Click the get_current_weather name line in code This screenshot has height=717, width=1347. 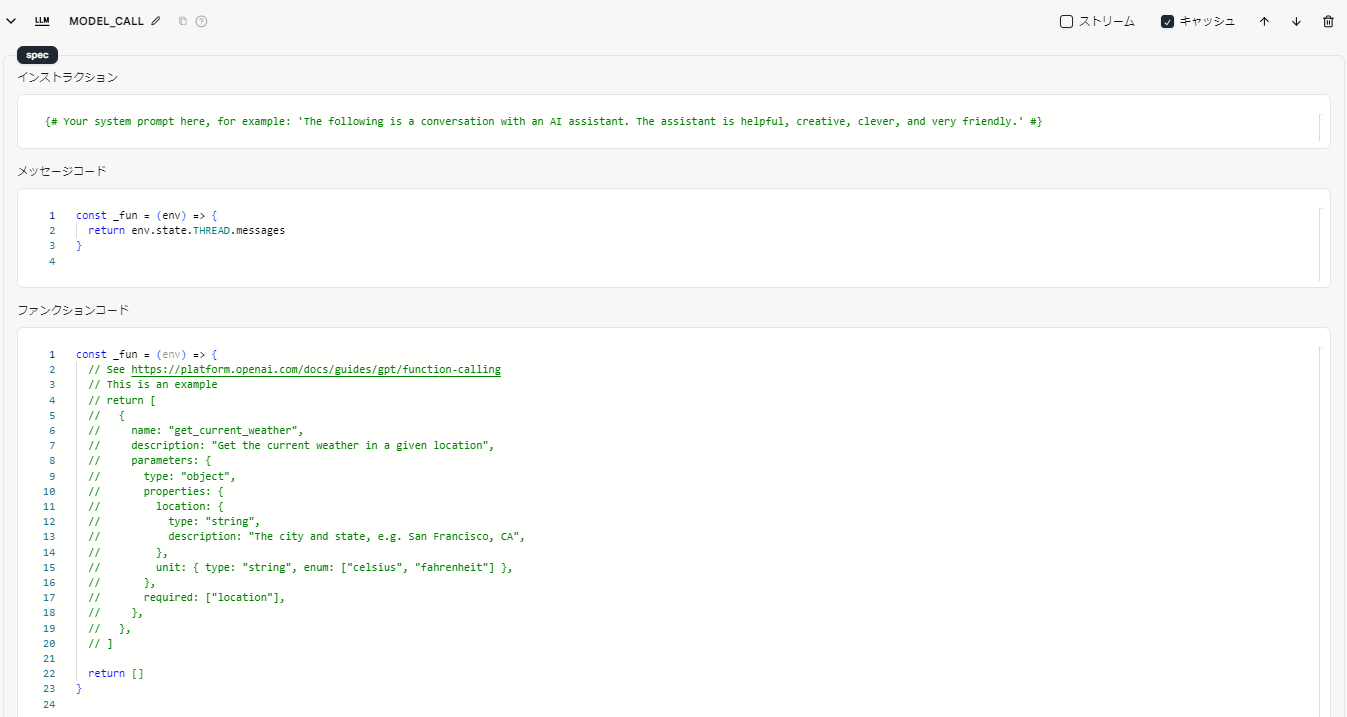(209, 430)
